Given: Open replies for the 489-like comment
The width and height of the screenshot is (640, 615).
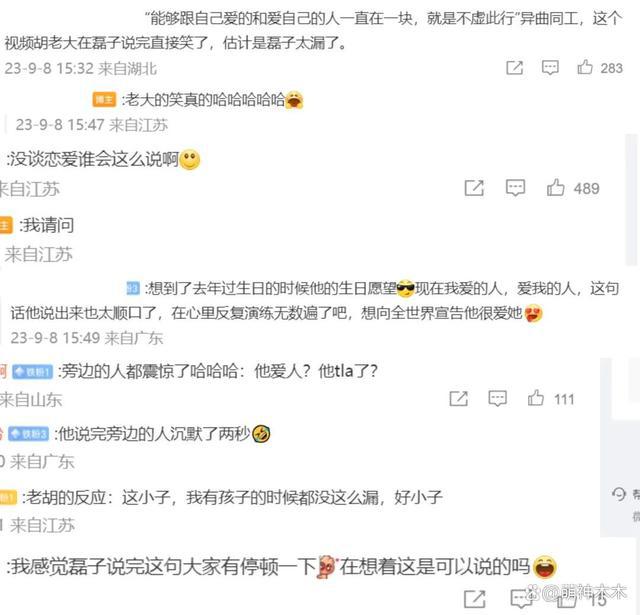Looking at the screenshot, I should point(516,188).
